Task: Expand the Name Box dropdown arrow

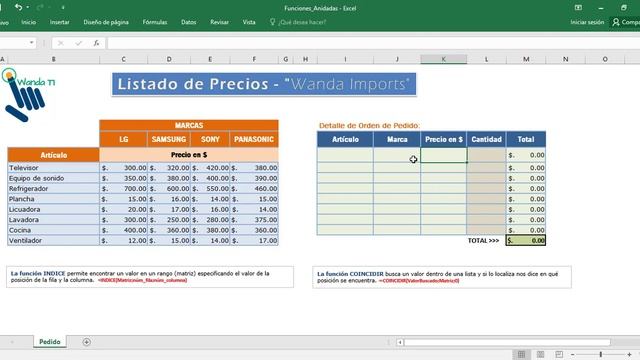Action: 32,43
